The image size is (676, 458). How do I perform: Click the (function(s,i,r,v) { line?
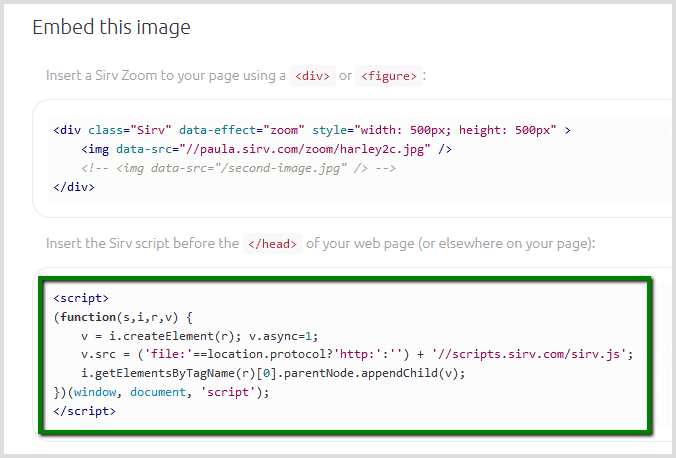tap(123, 317)
